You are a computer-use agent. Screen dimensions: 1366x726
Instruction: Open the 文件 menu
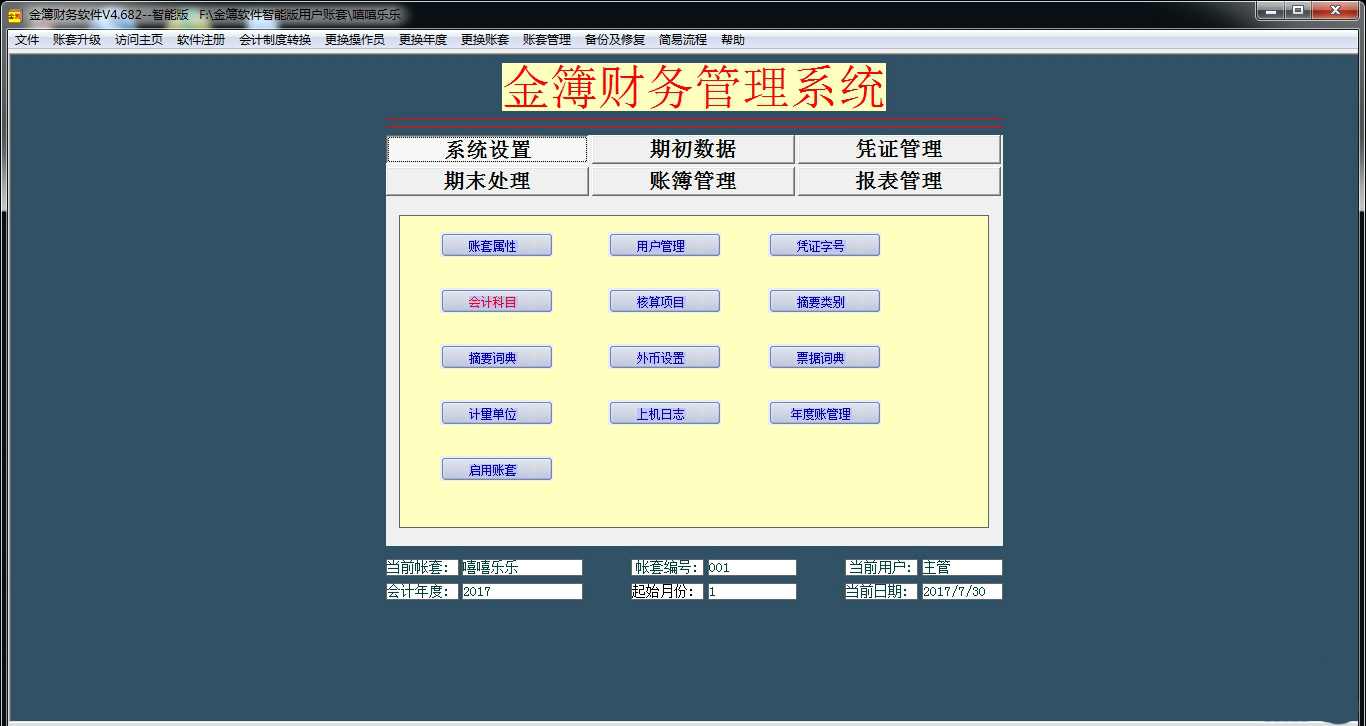click(x=27, y=40)
